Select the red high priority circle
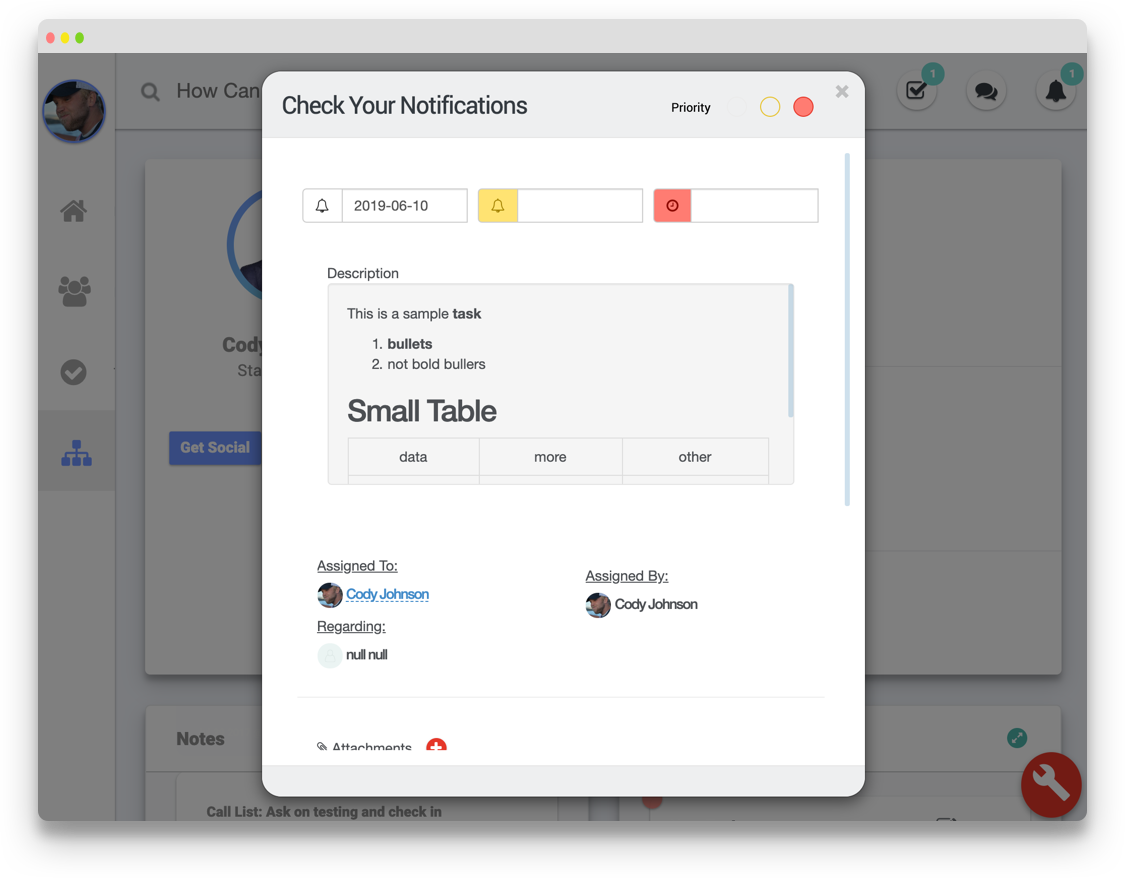 coord(803,107)
